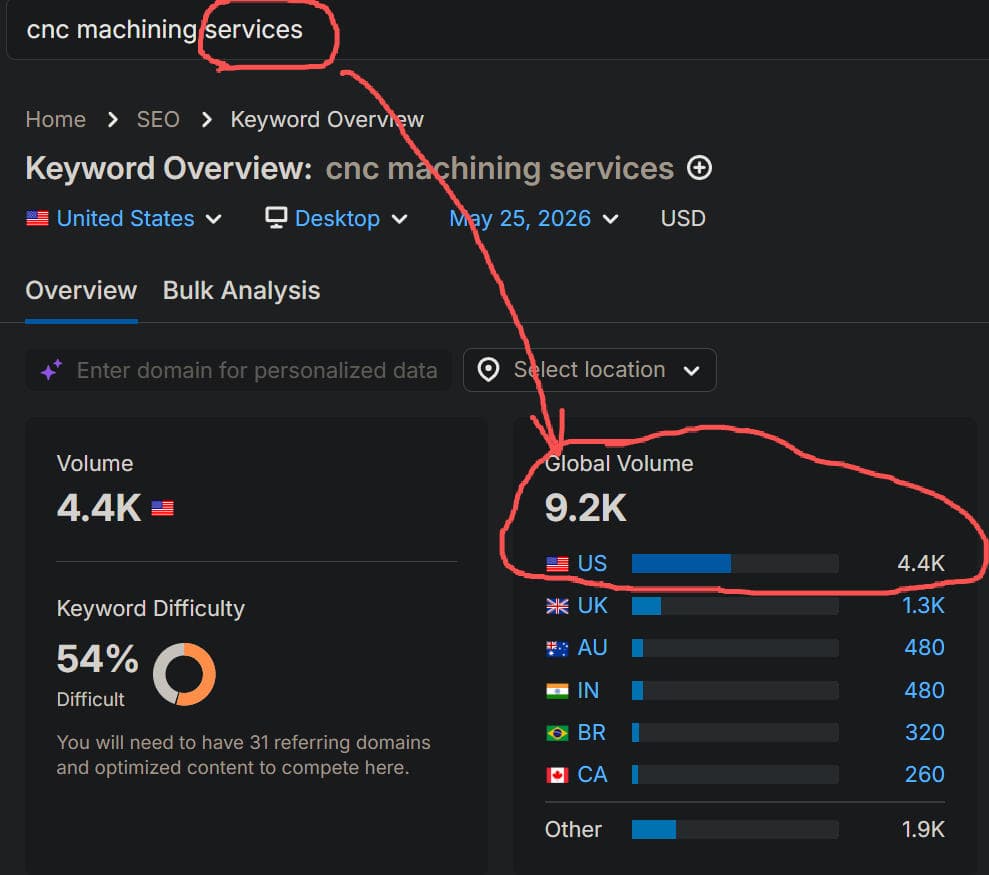Focus the Enter domain for personalized data field
Screen dimensions: 989x875
tap(238, 370)
